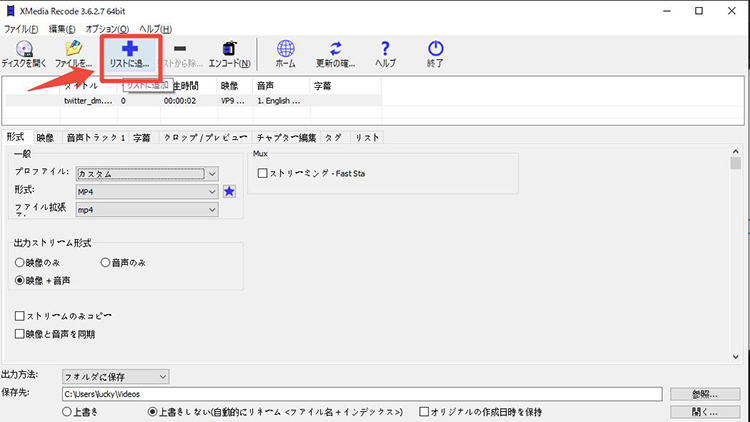Expand the プロファイル dropdown

pyautogui.click(x=212, y=174)
